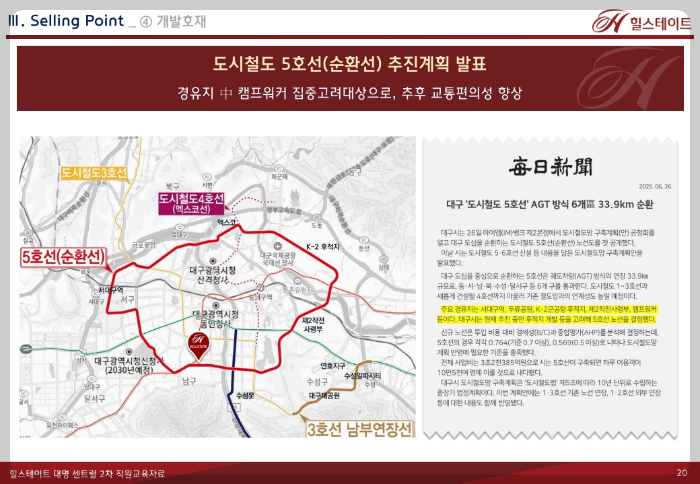Click the yellow-highlighted paragraph starting '주요 경유지는'
Screen dimensions: 700x484
[547, 314]
